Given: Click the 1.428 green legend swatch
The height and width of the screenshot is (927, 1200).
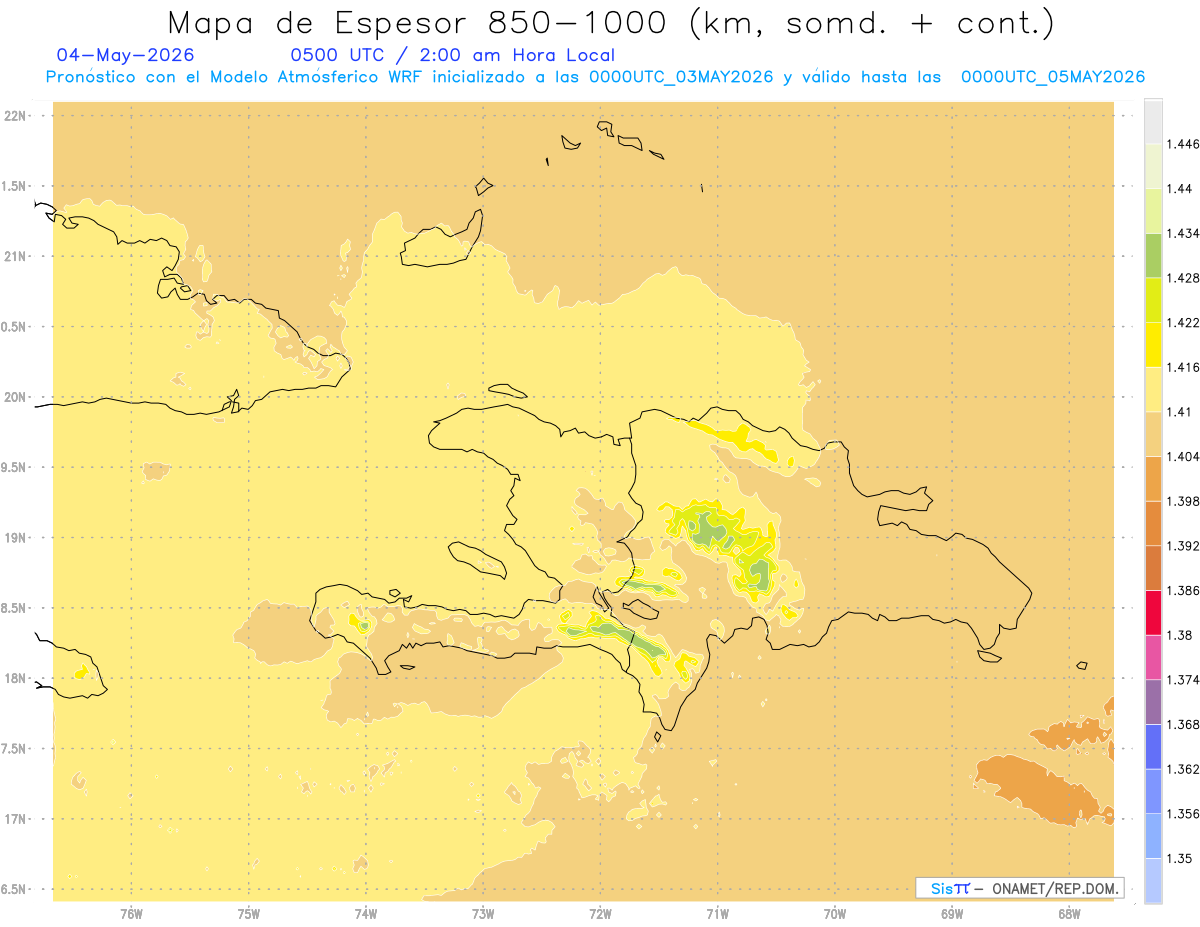Looking at the screenshot, I should coord(1153,255).
